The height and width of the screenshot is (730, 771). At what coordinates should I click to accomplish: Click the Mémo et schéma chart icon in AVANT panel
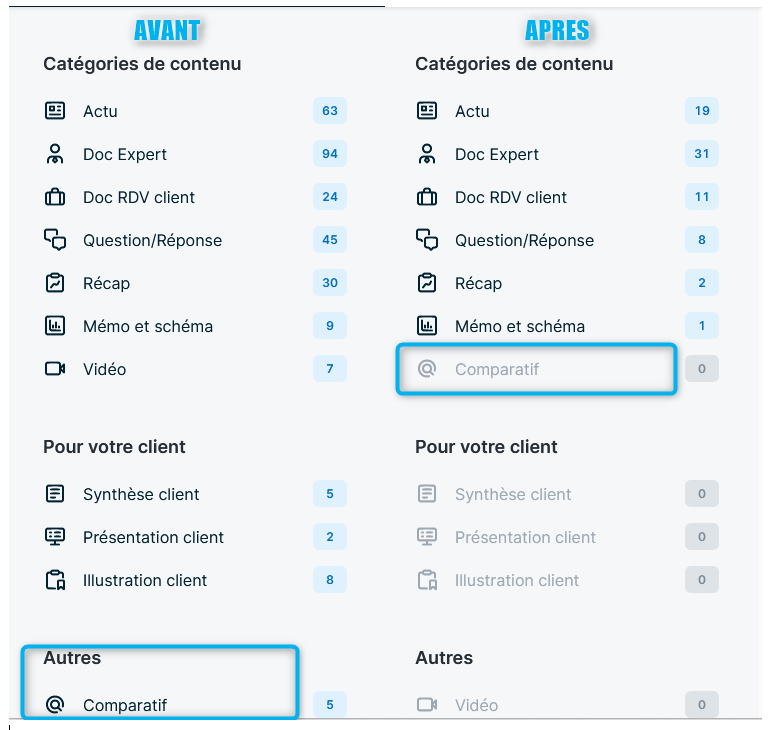tap(55, 326)
